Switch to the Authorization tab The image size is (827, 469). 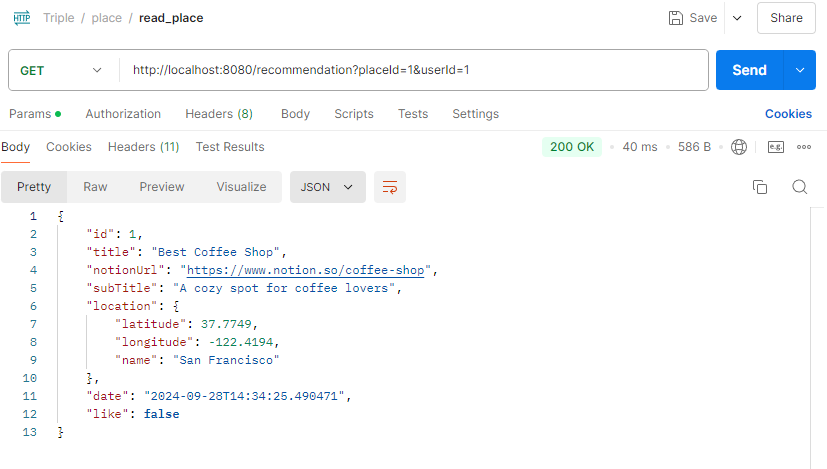click(123, 114)
